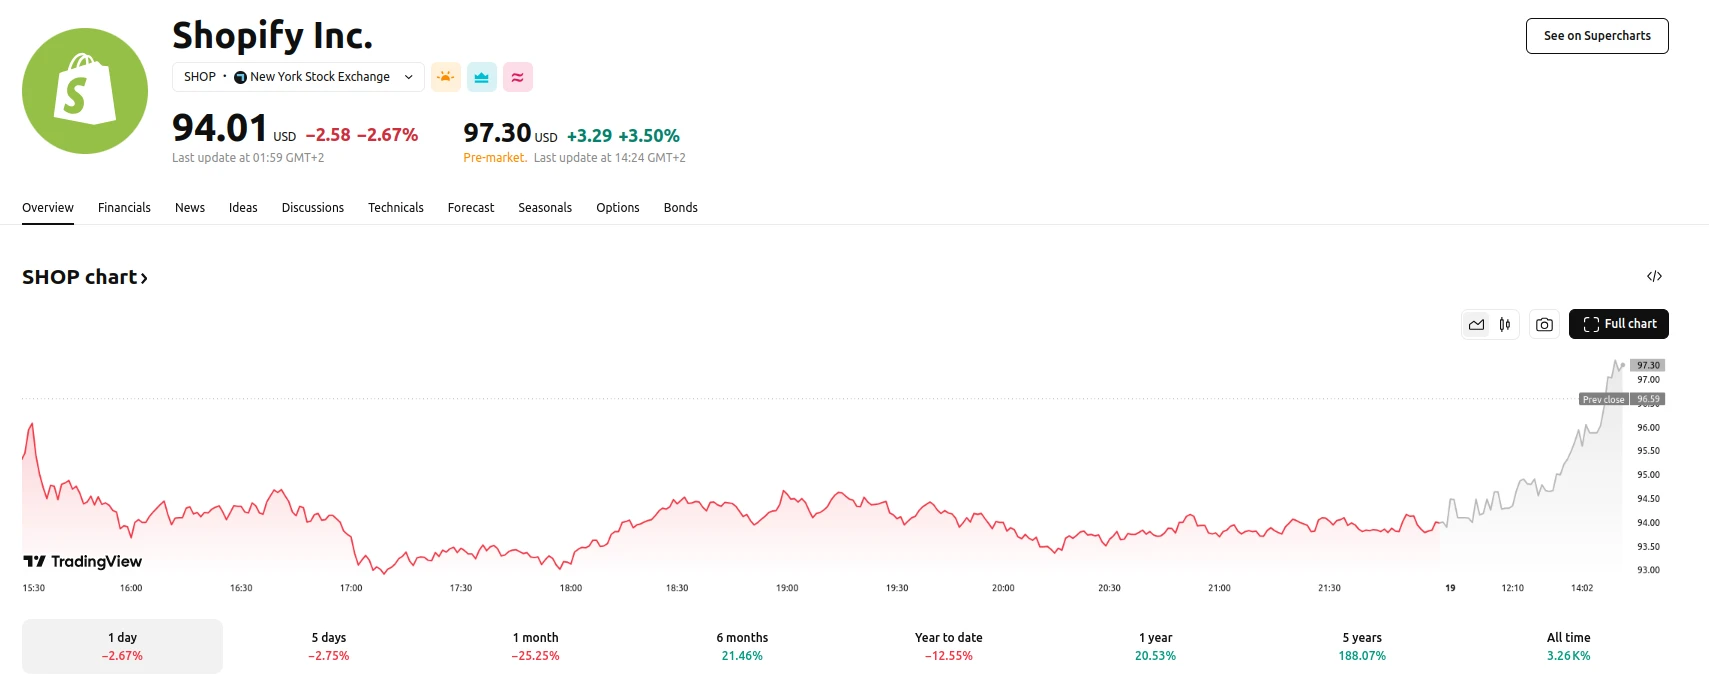The height and width of the screenshot is (690, 1709).
Task: Switch to the Discussions tab
Action: pos(313,208)
